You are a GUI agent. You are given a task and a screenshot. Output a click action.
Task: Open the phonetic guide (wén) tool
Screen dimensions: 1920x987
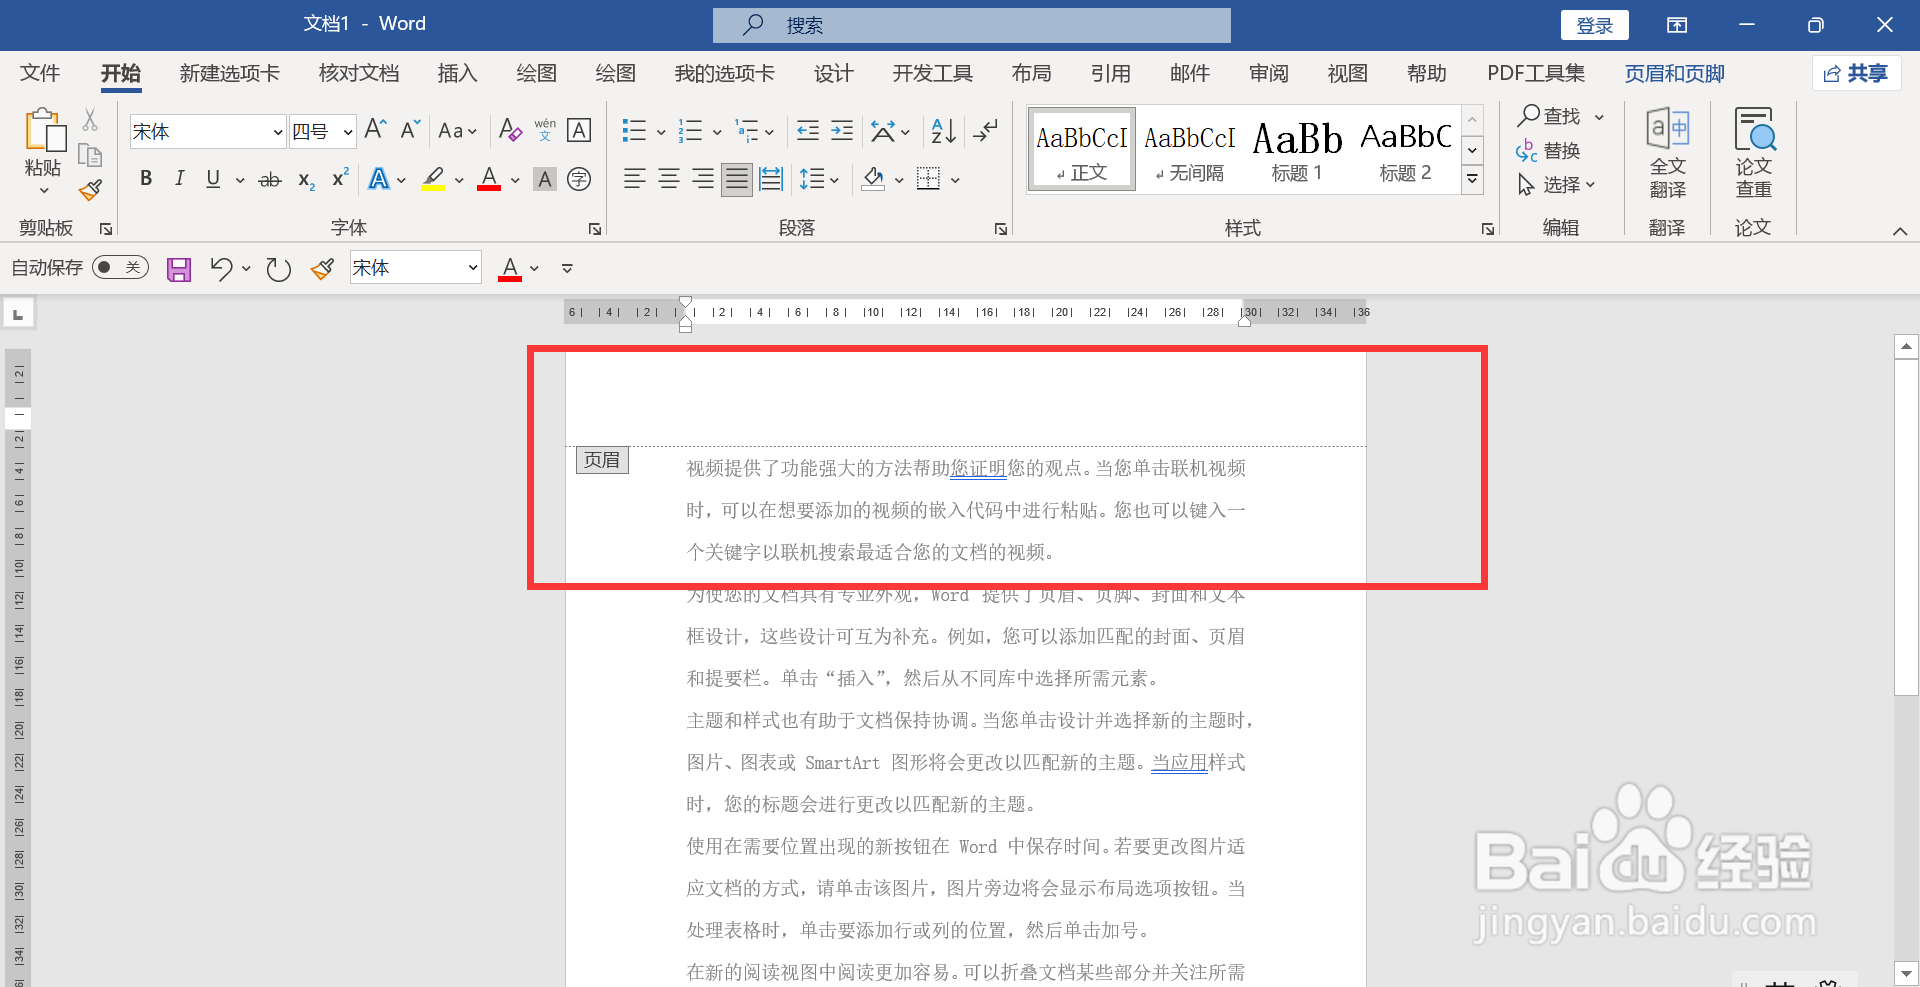click(545, 130)
